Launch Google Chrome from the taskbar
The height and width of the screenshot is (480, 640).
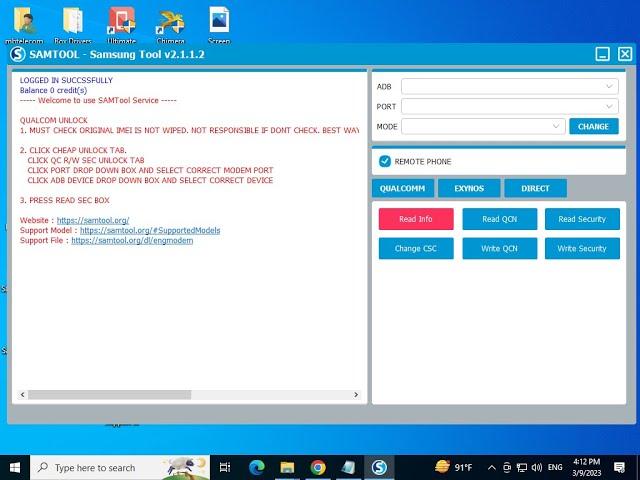pos(318,467)
